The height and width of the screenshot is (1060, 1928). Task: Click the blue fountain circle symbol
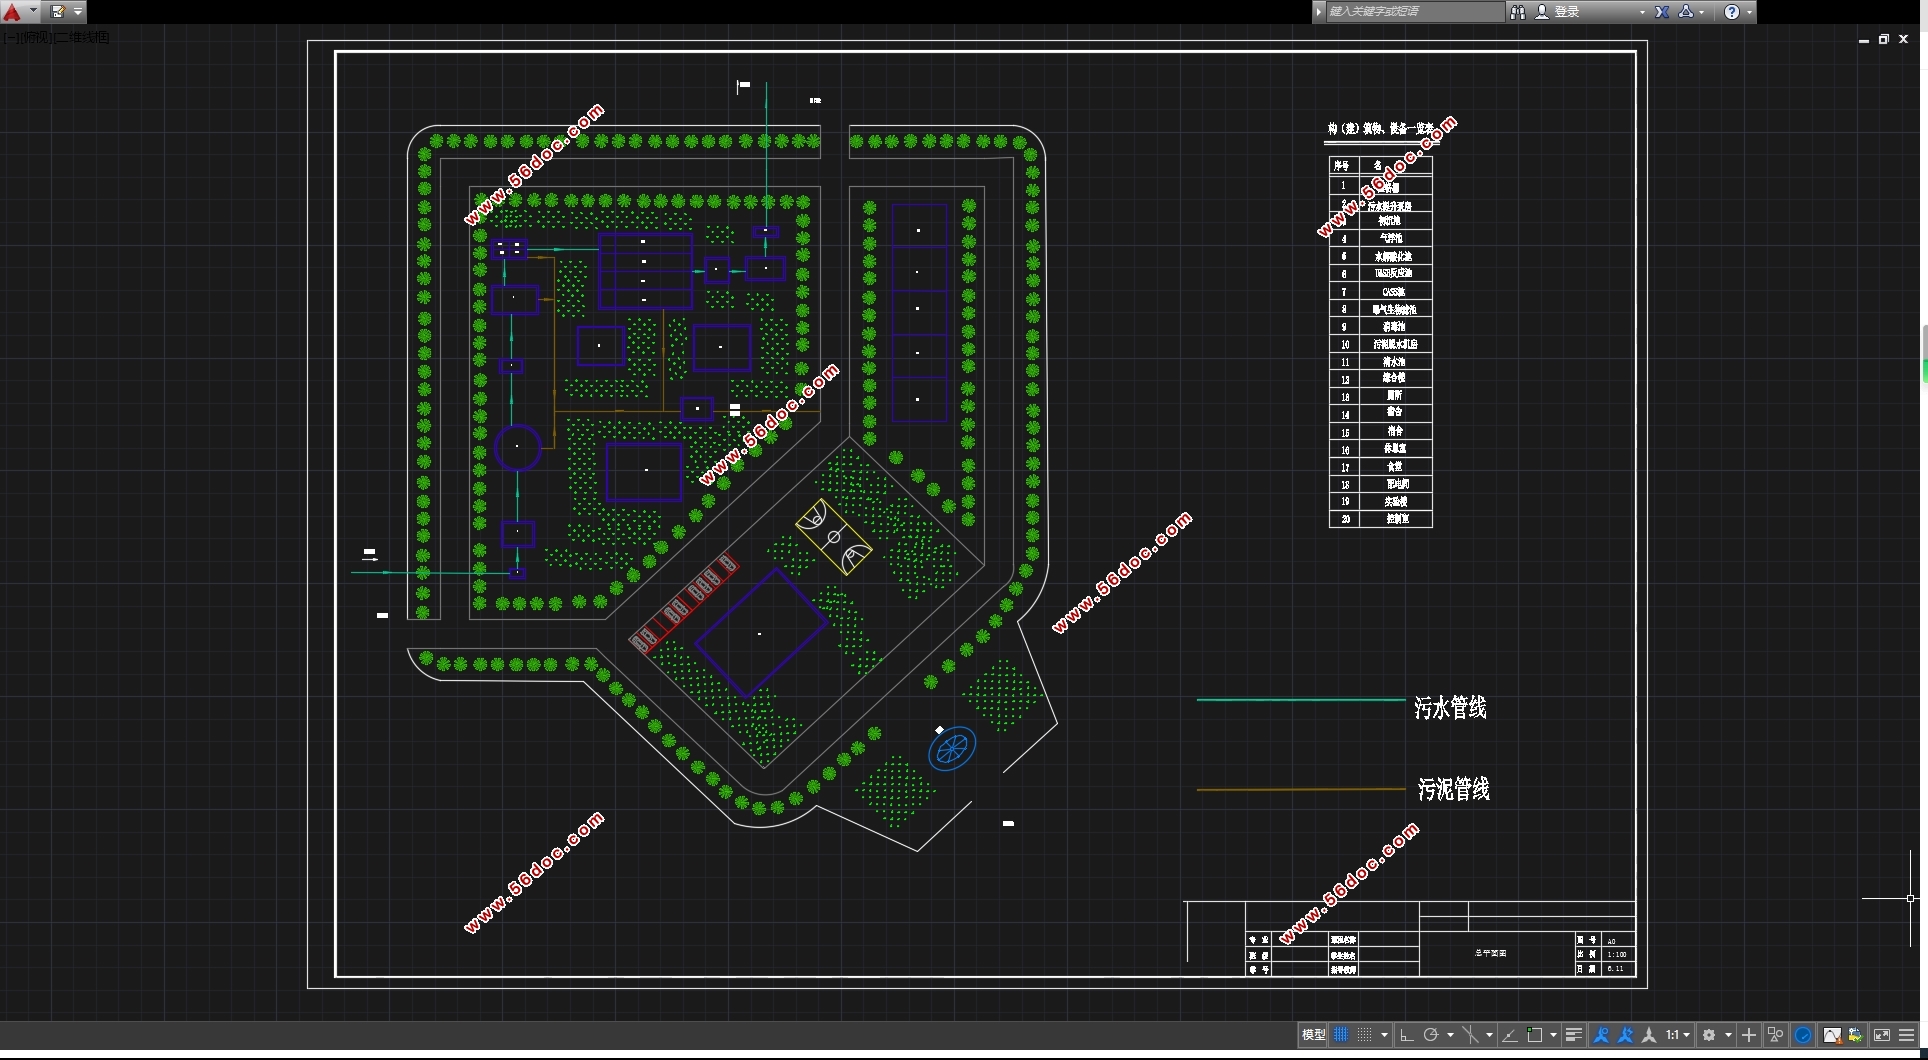[x=952, y=748]
